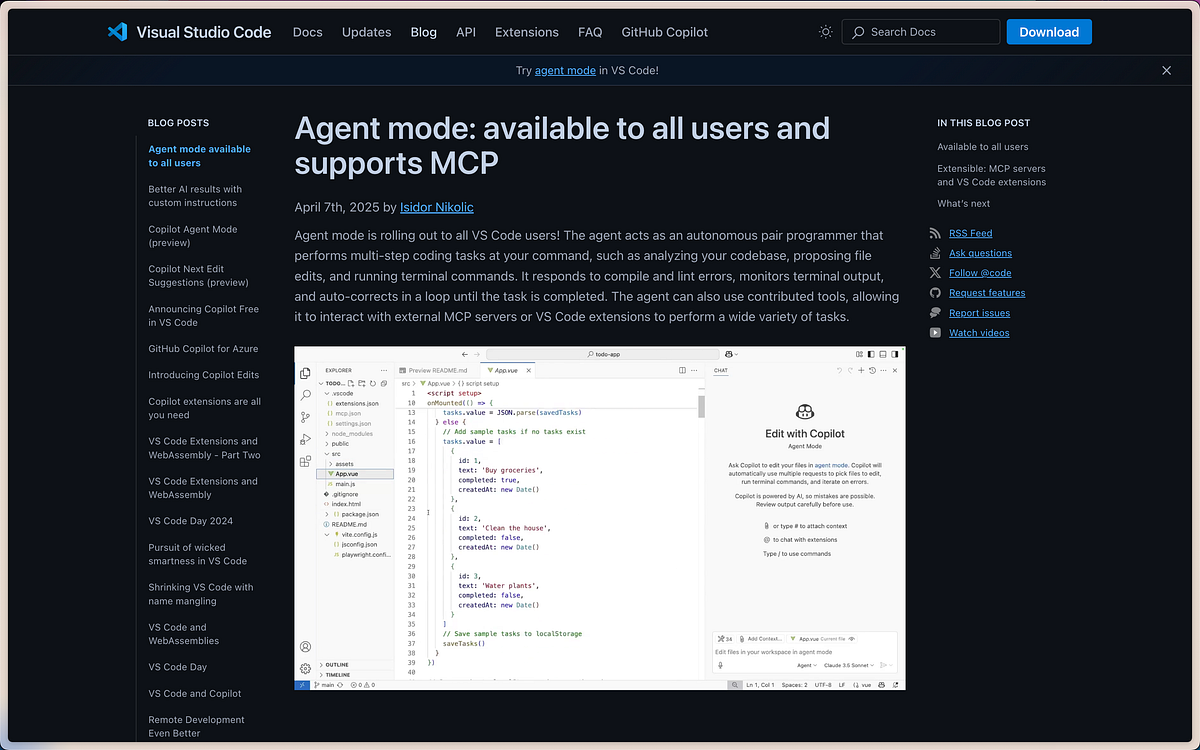The width and height of the screenshot is (1200, 750).
Task: Click inside the Search Docs field
Action: coord(920,31)
